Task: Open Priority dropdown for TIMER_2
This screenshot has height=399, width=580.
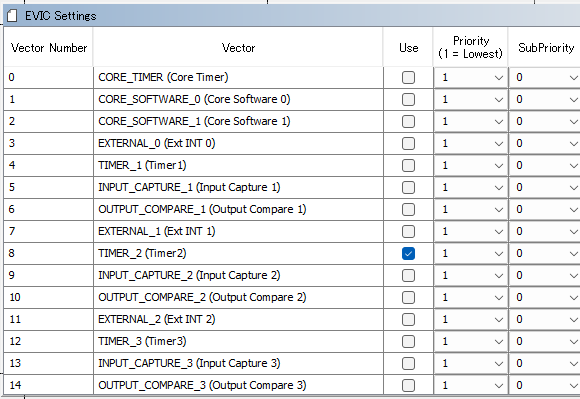Action: coord(471,253)
